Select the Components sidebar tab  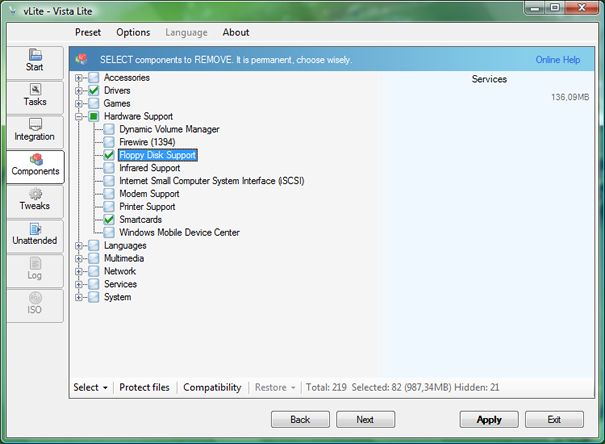coord(35,167)
